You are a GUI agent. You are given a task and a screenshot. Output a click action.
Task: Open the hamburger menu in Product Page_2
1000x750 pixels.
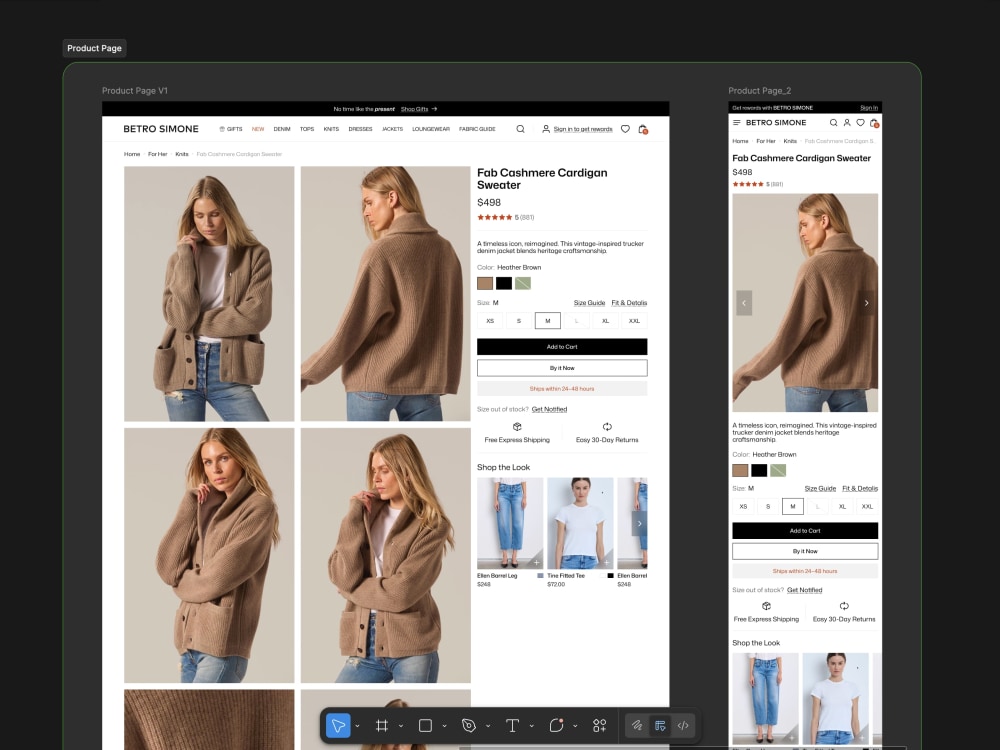click(x=737, y=122)
